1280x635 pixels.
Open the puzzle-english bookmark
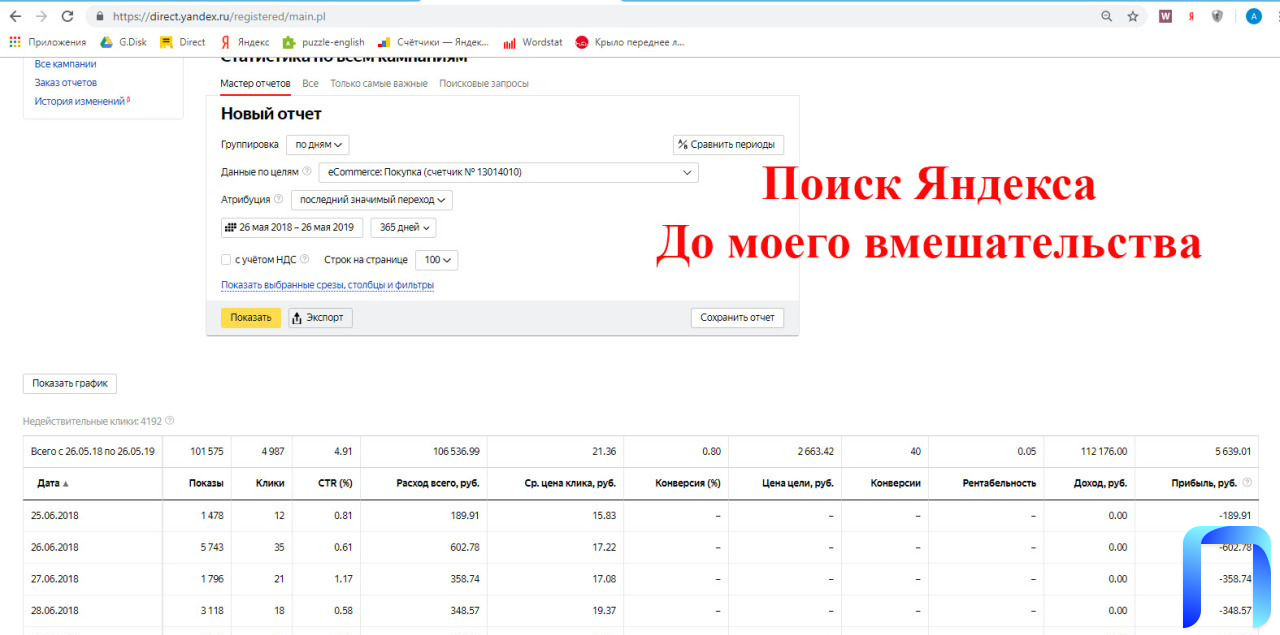point(324,42)
